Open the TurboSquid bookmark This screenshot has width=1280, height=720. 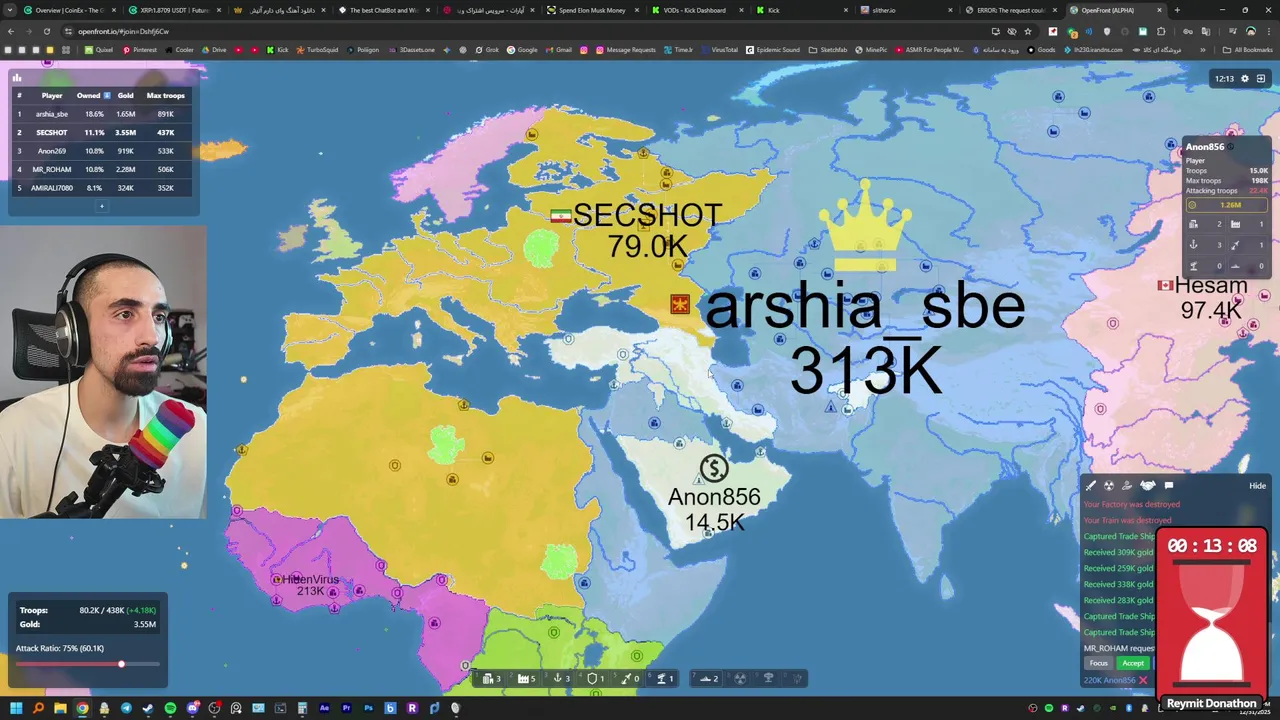click(317, 50)
